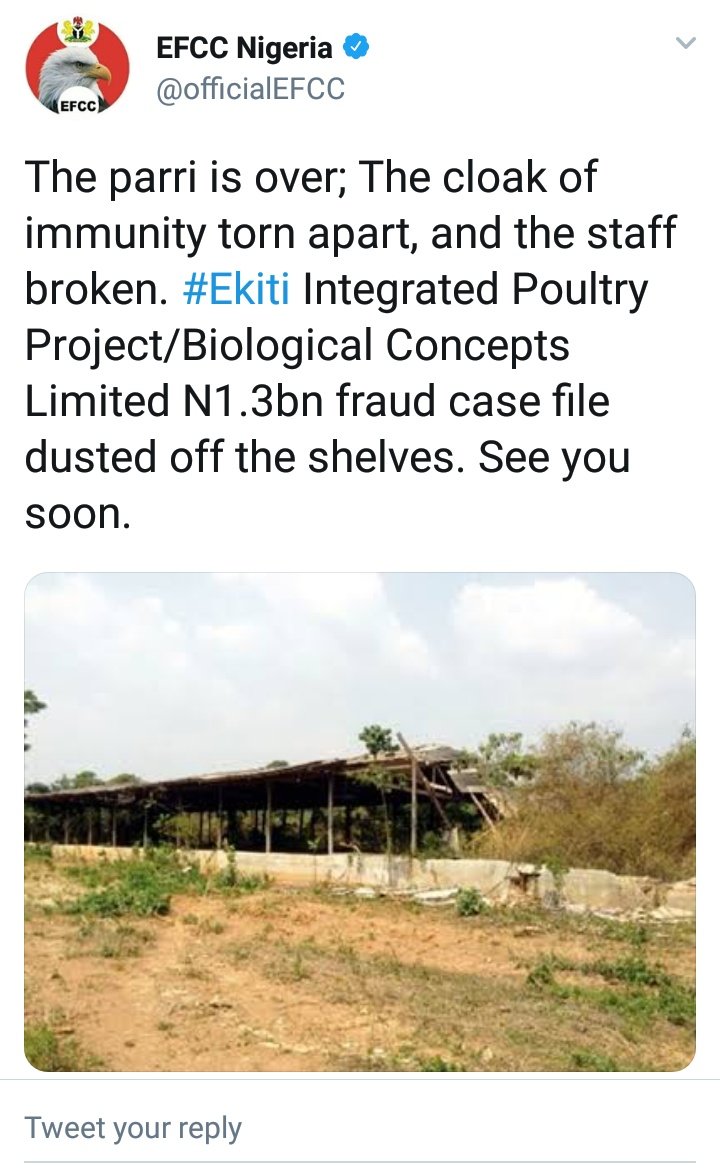Visit the @officialEFCC handle
The image size is (720, 1168).
tap(250, 89)
